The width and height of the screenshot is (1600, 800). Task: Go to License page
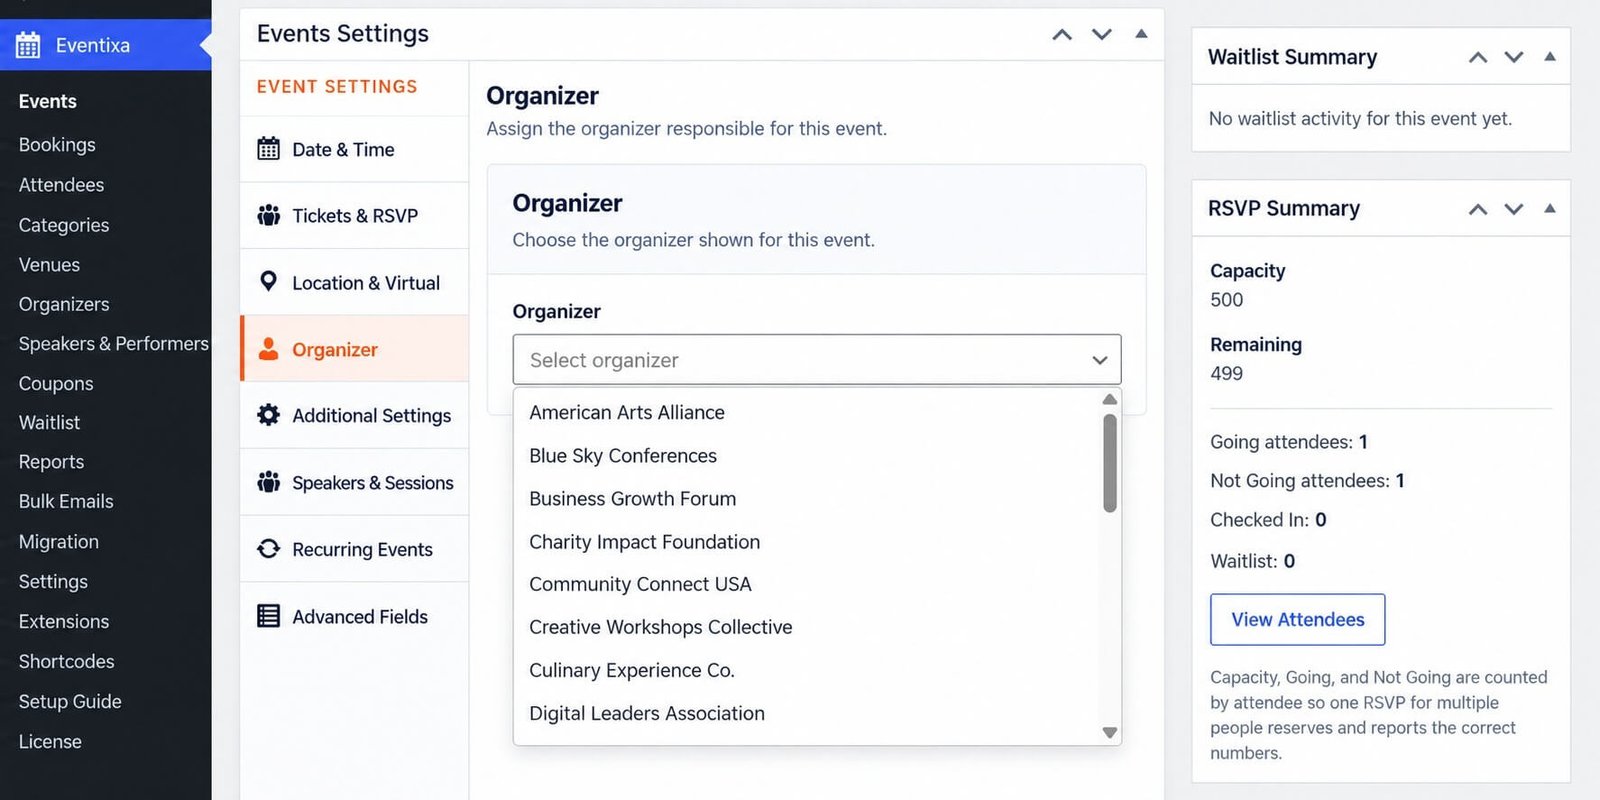[x=50, y=741]
